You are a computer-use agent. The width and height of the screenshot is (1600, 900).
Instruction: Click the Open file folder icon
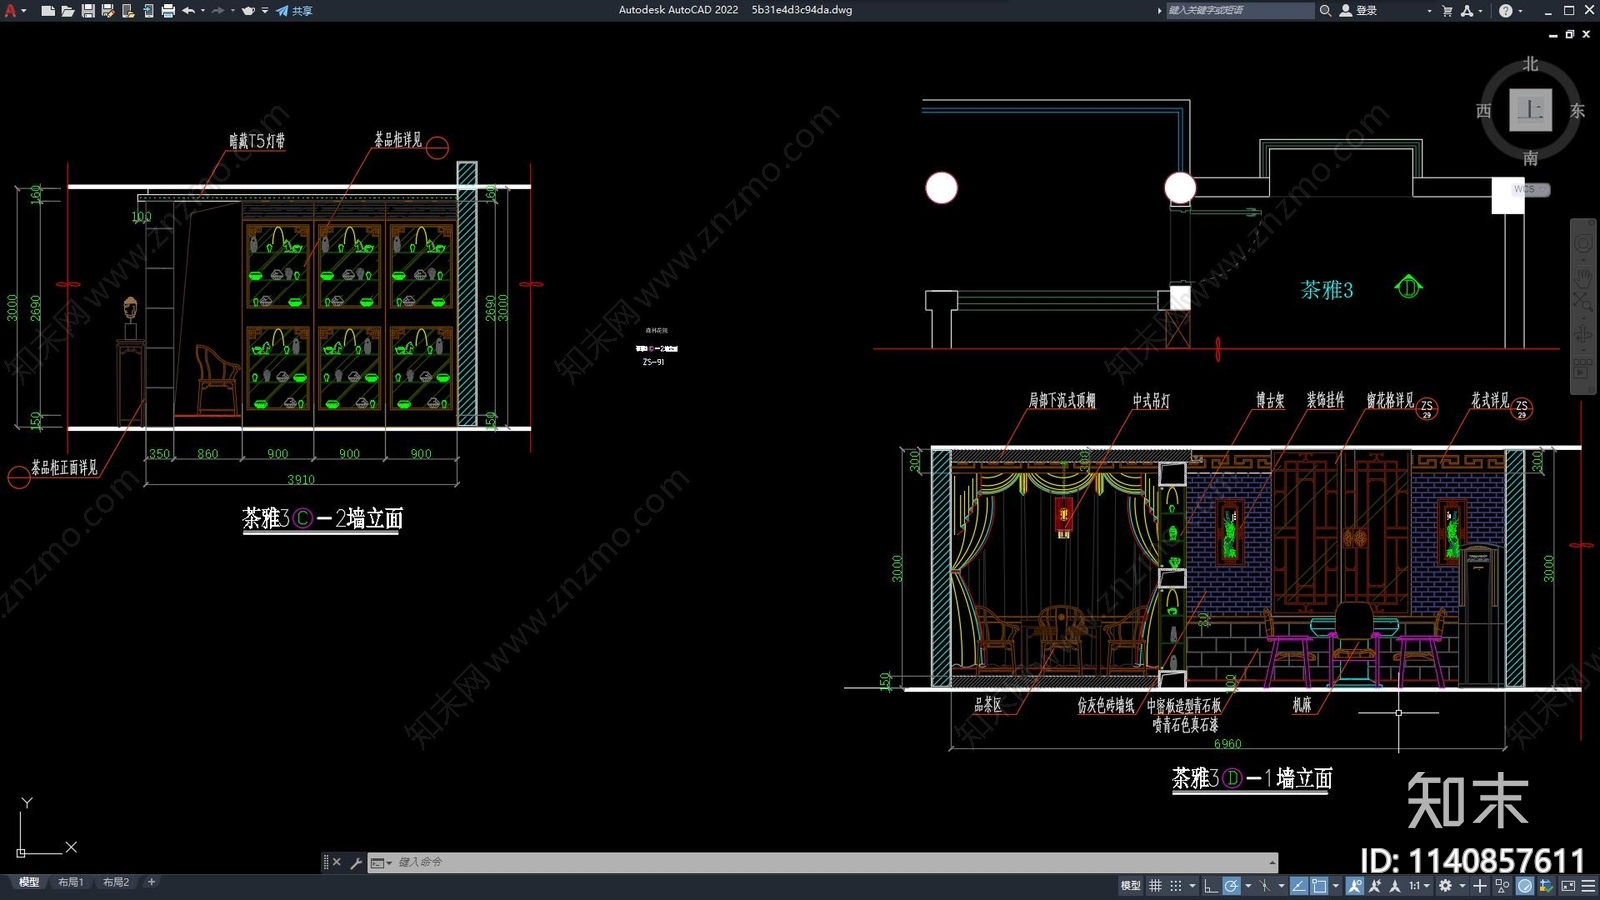[68, 10]
